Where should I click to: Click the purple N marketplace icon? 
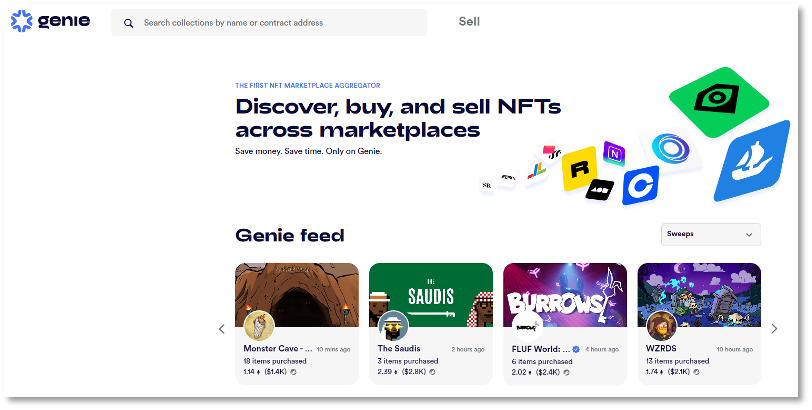pos(613,155)
